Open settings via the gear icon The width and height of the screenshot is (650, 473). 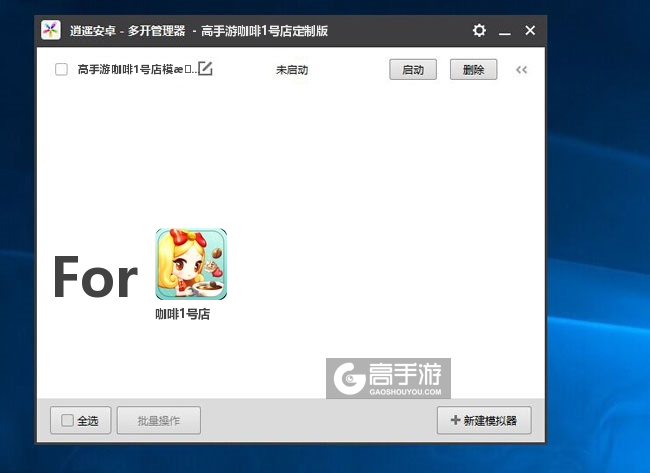click(x=479, y=30)
